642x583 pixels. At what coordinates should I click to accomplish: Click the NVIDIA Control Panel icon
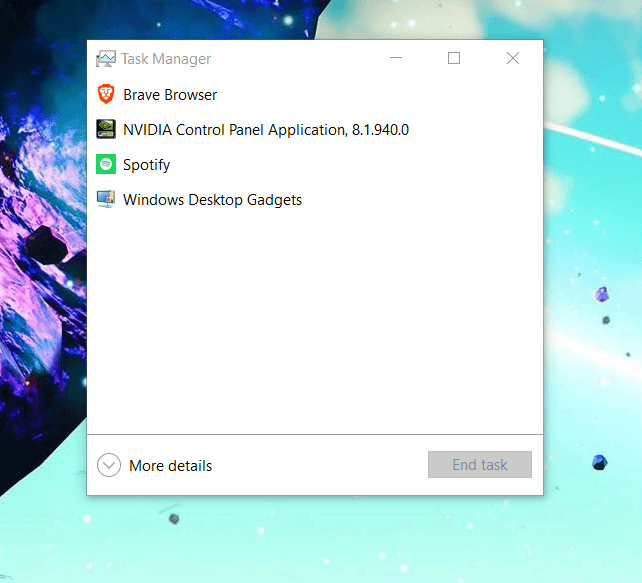106,129
